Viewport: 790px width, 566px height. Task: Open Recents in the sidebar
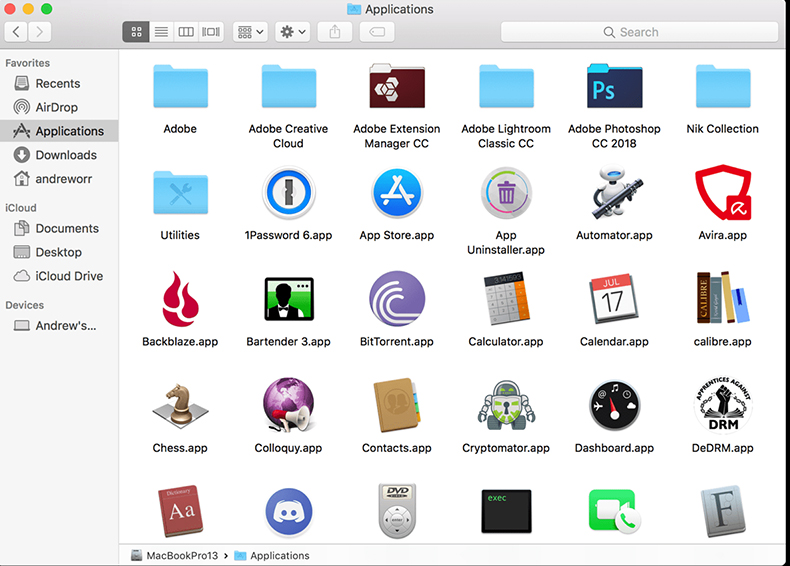coord(59,84)
